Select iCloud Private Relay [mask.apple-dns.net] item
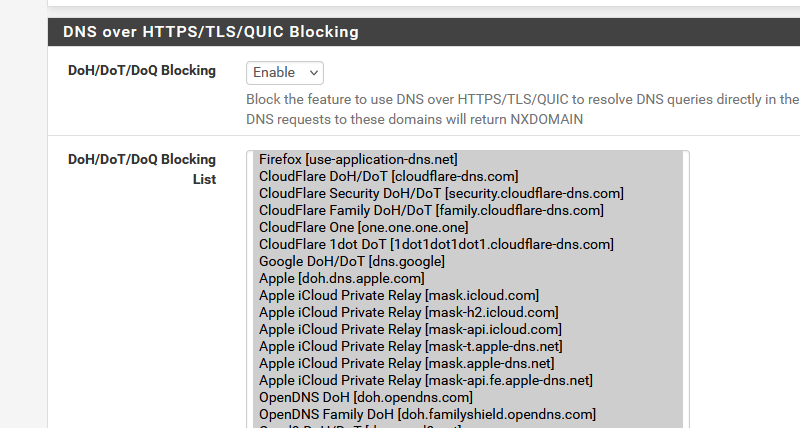 click(406, 363)
